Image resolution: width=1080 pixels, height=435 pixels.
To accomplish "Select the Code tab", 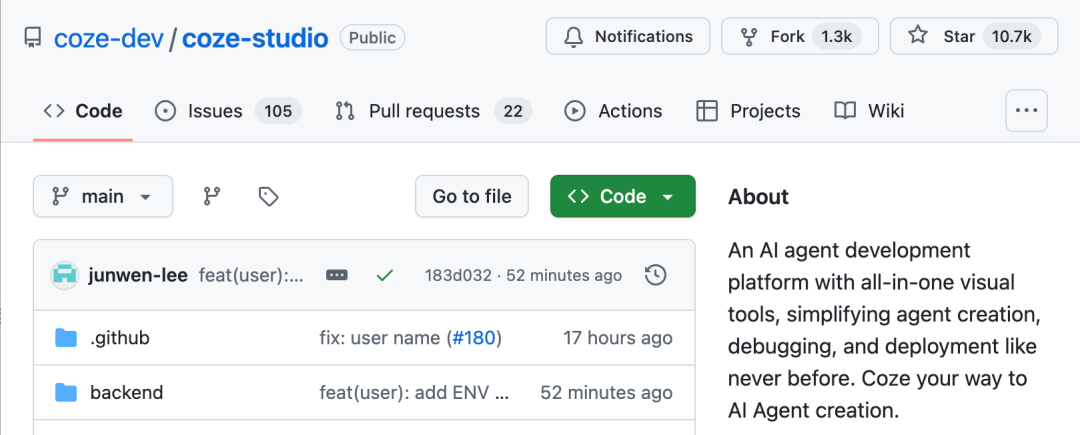I will [83, 111].
